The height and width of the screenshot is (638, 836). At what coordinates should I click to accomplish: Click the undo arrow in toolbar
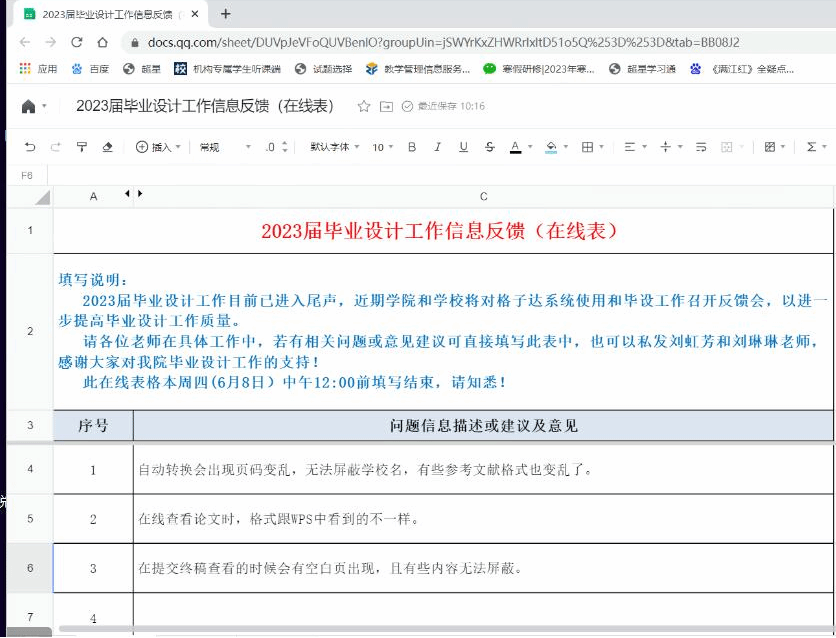click(x=30, y=147)
